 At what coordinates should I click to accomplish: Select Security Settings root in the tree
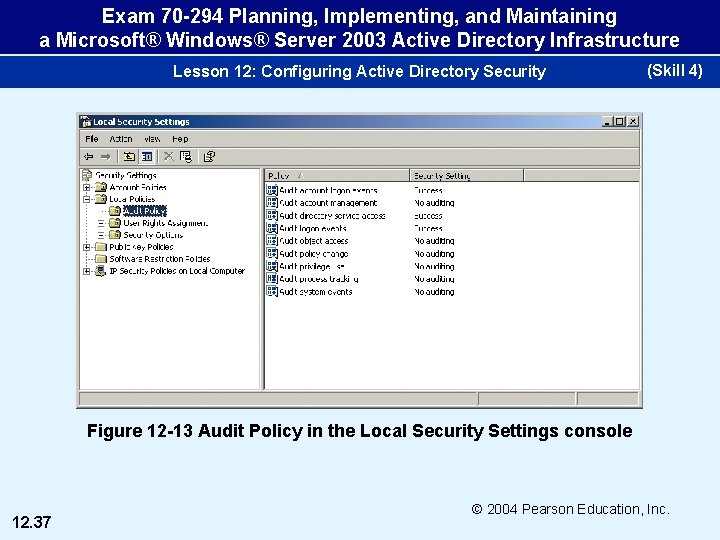126,175
